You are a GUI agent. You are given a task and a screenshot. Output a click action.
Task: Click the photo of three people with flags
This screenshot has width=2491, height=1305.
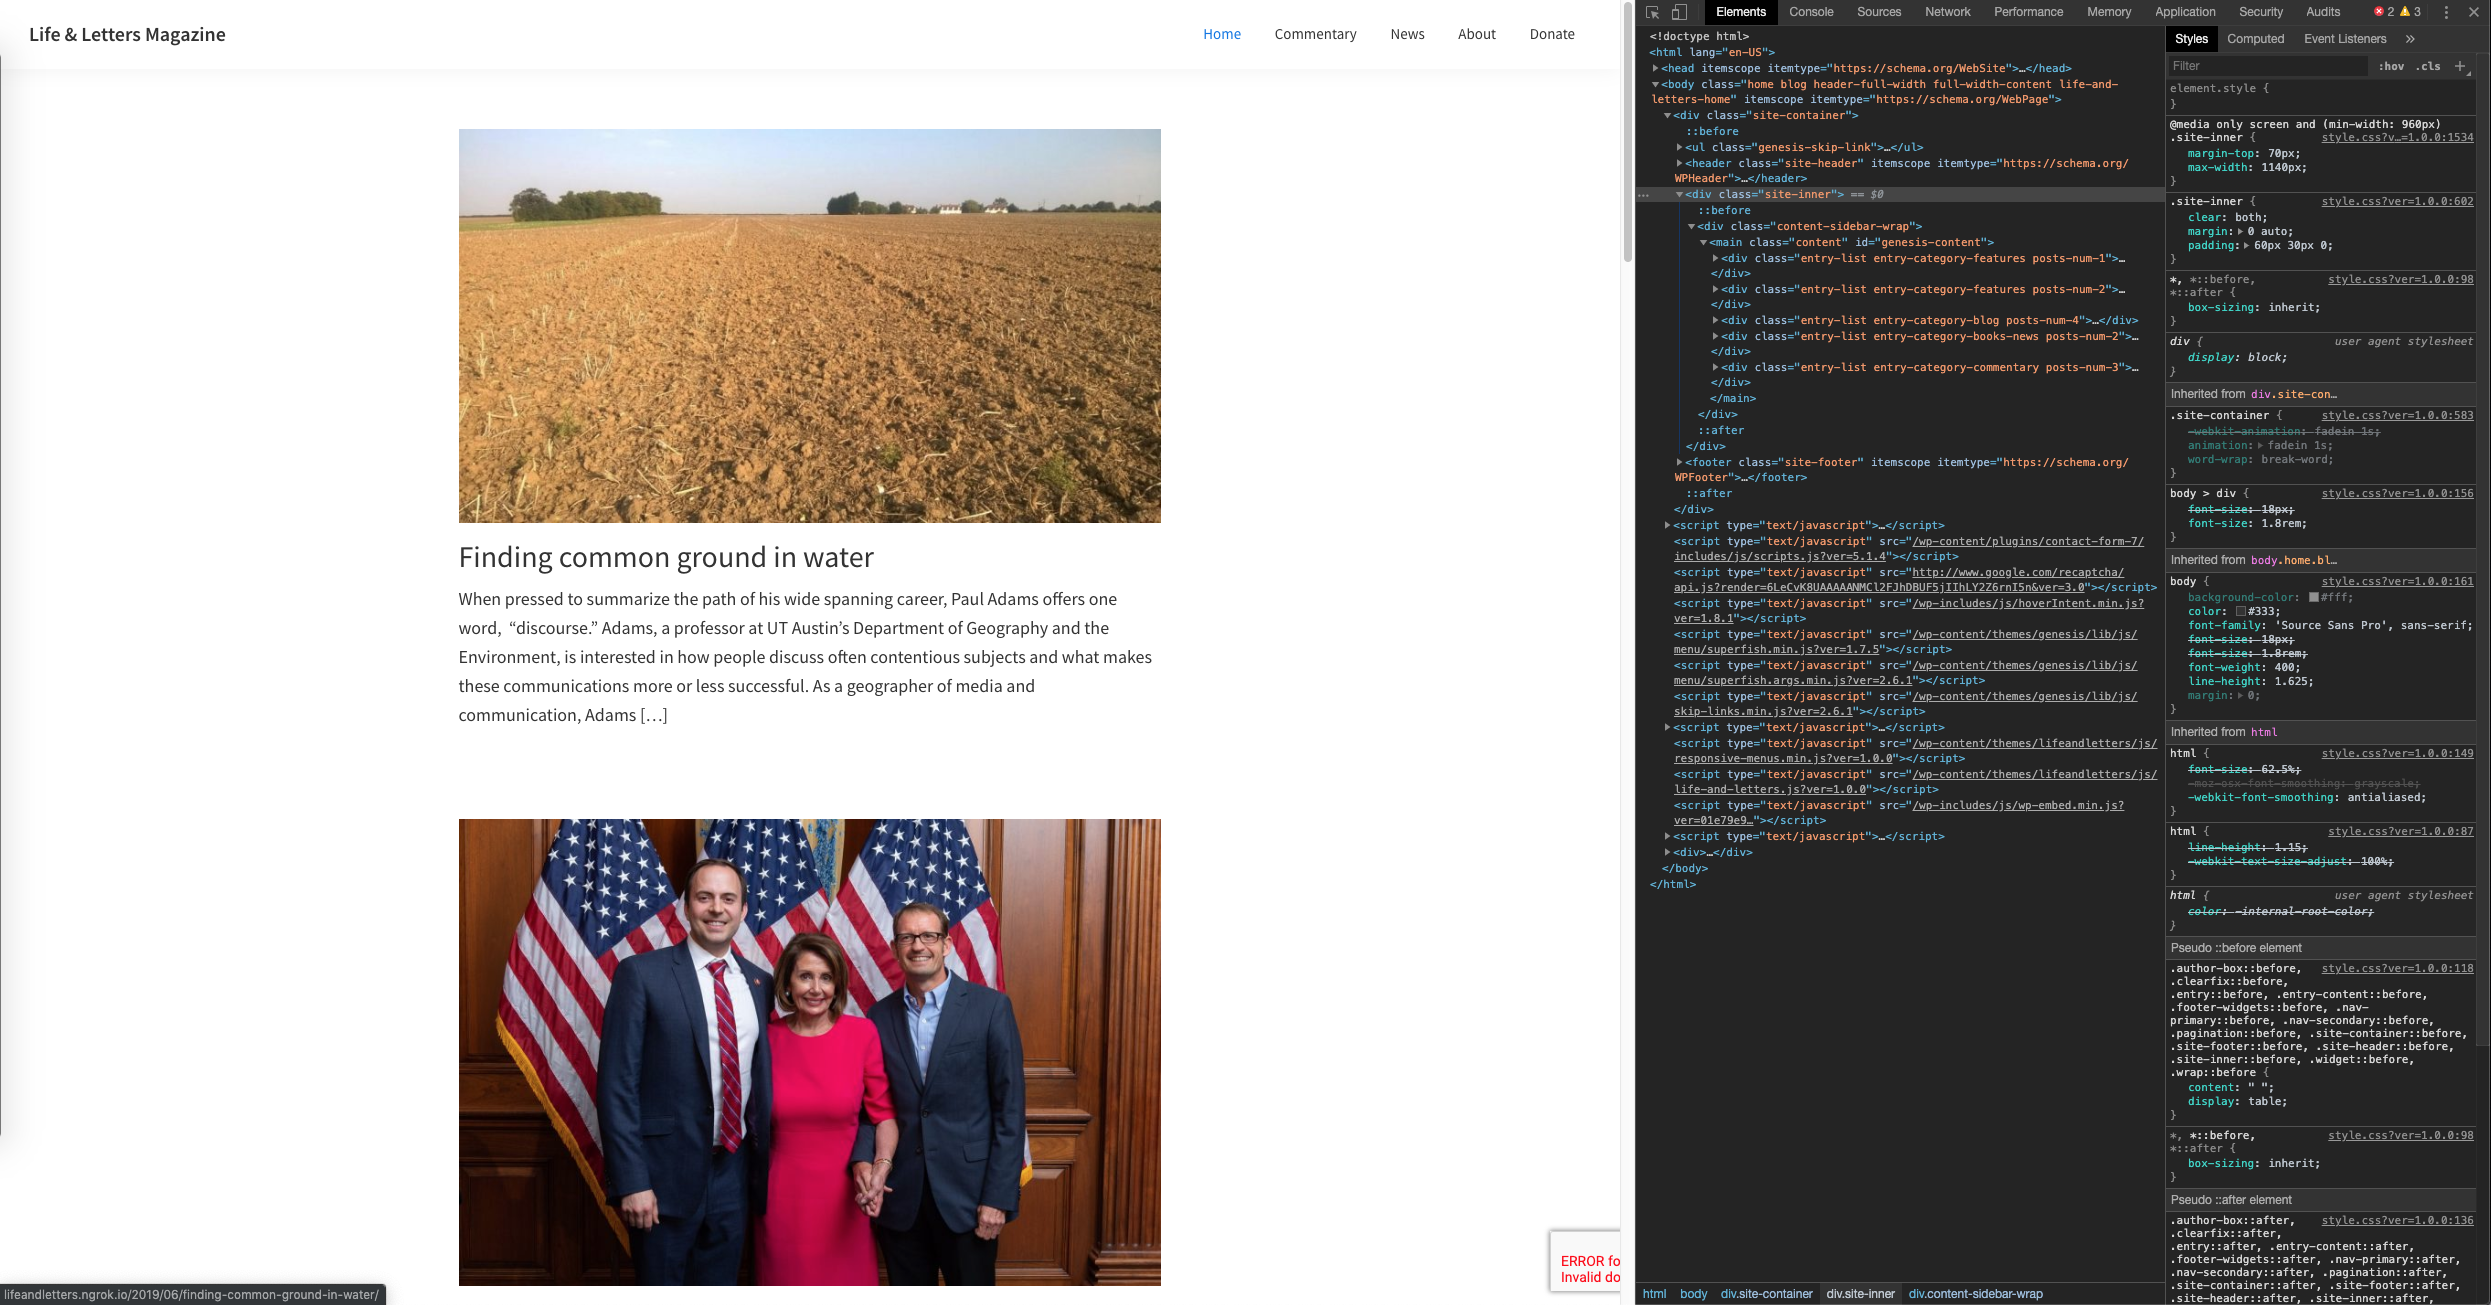click(x=809, y=1052)
